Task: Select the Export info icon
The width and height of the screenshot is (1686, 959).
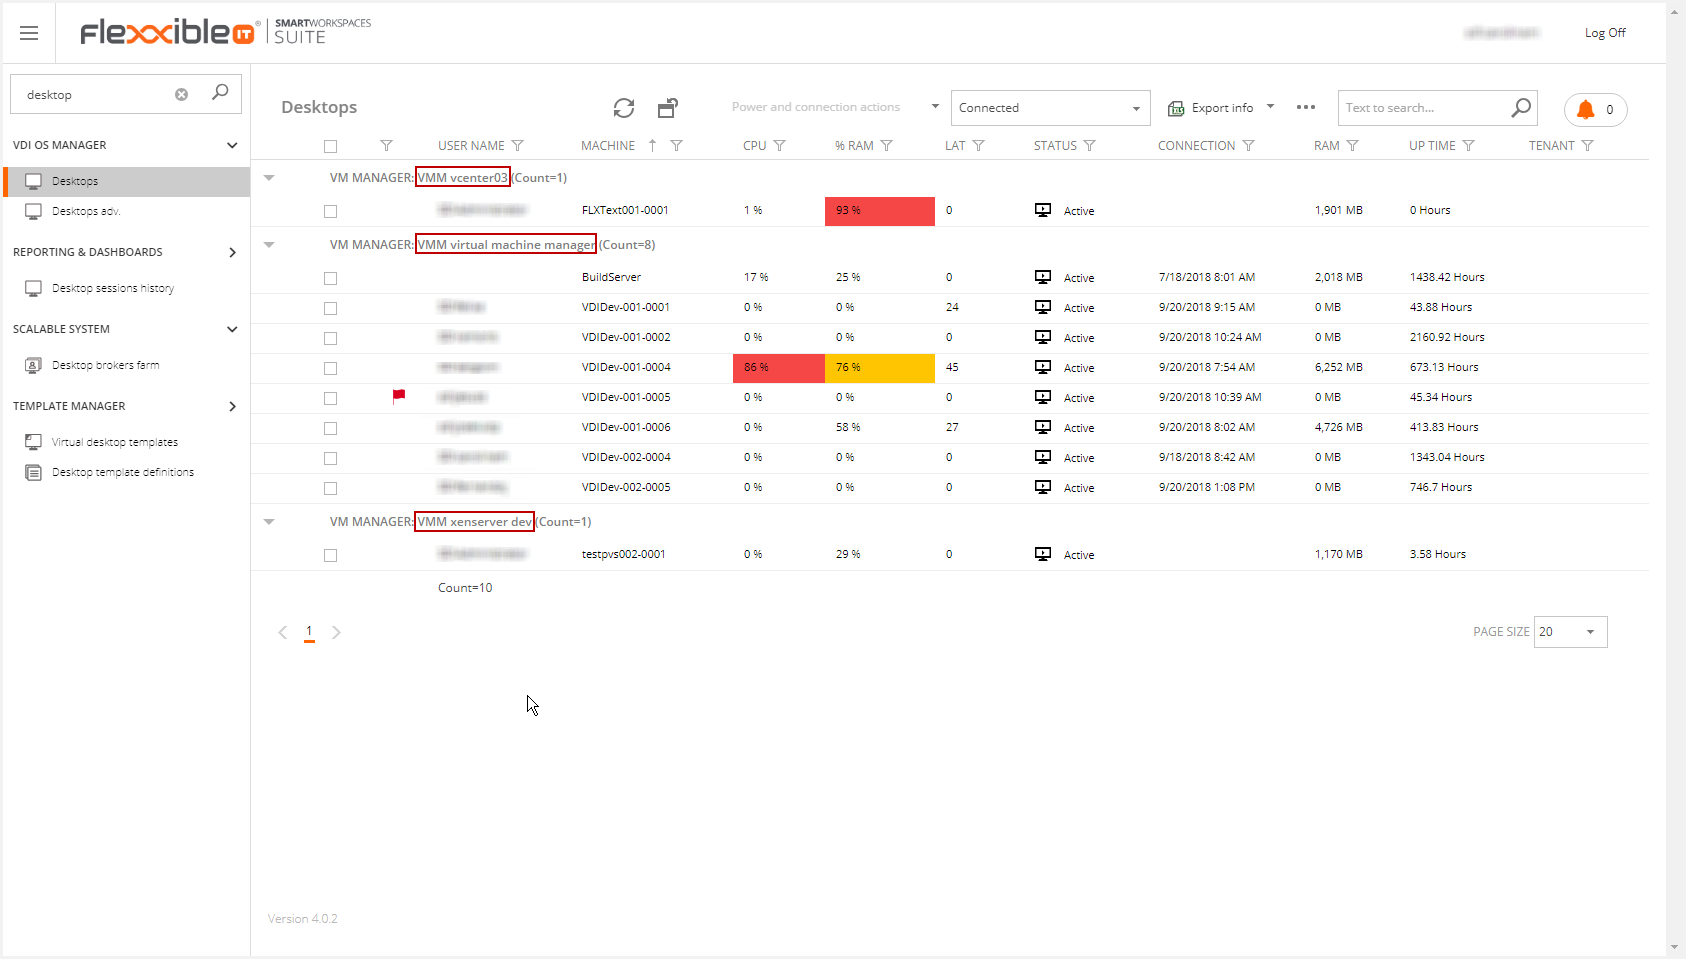Action: (x=1178, y=107)
